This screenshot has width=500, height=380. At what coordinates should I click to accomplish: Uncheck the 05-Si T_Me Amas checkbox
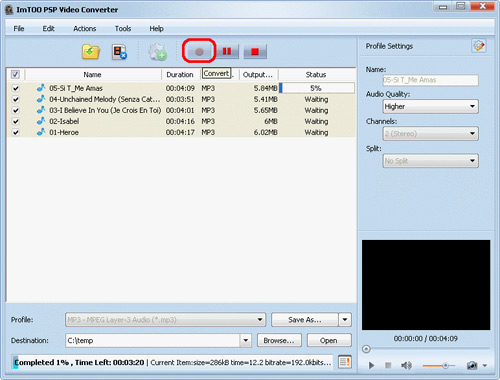pyautogui.click(x=15, y=88)
